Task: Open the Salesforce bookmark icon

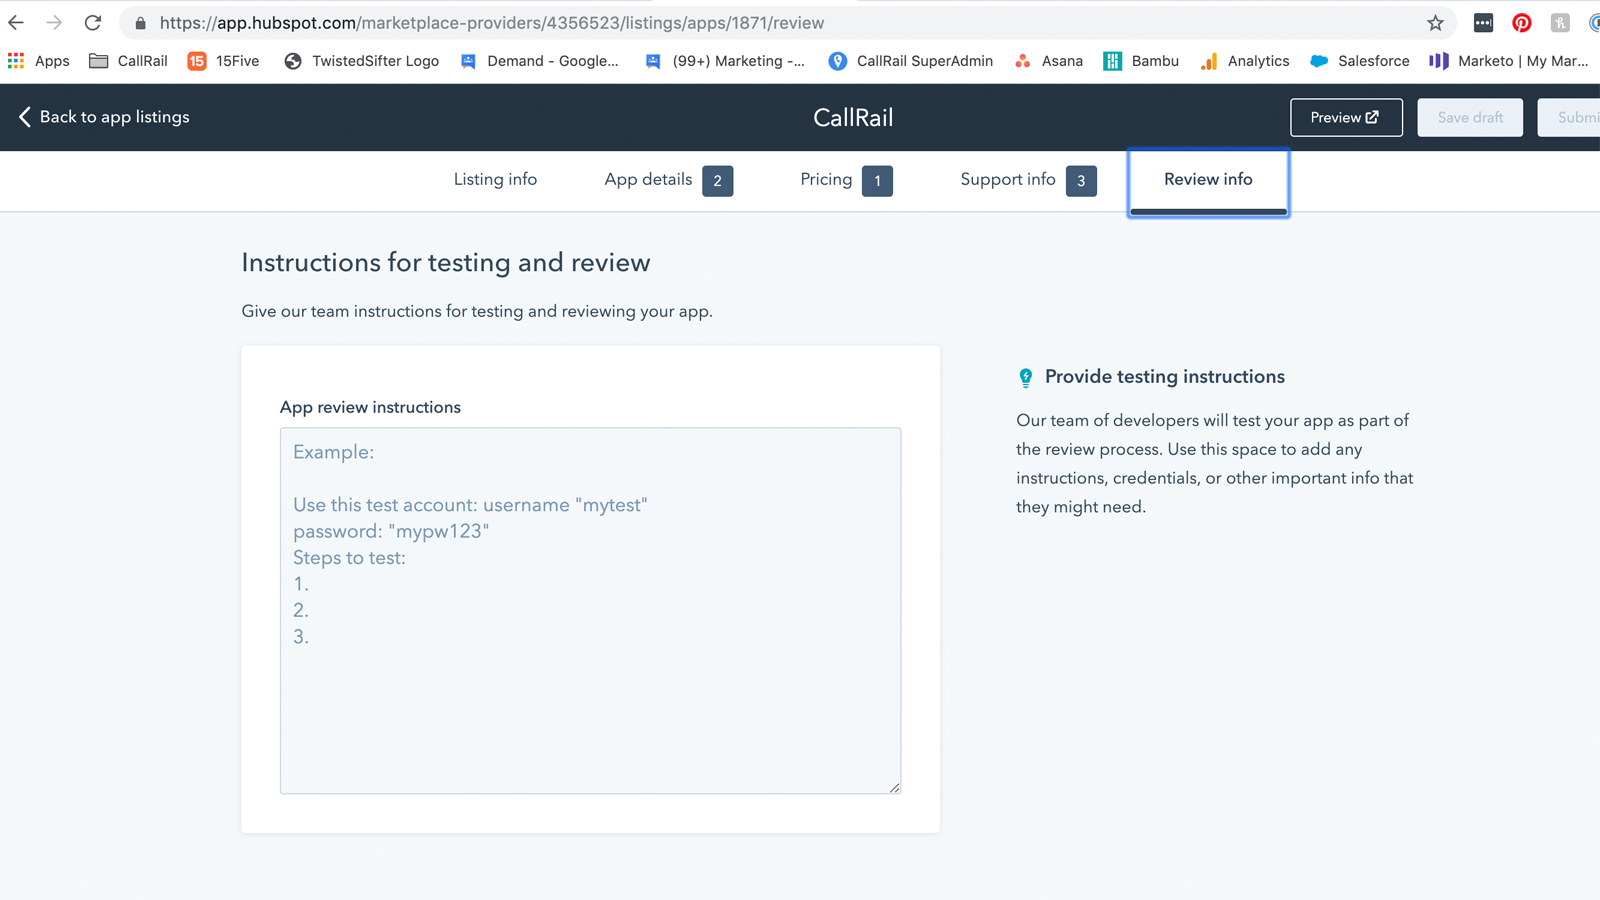Action: [1319, 61]
